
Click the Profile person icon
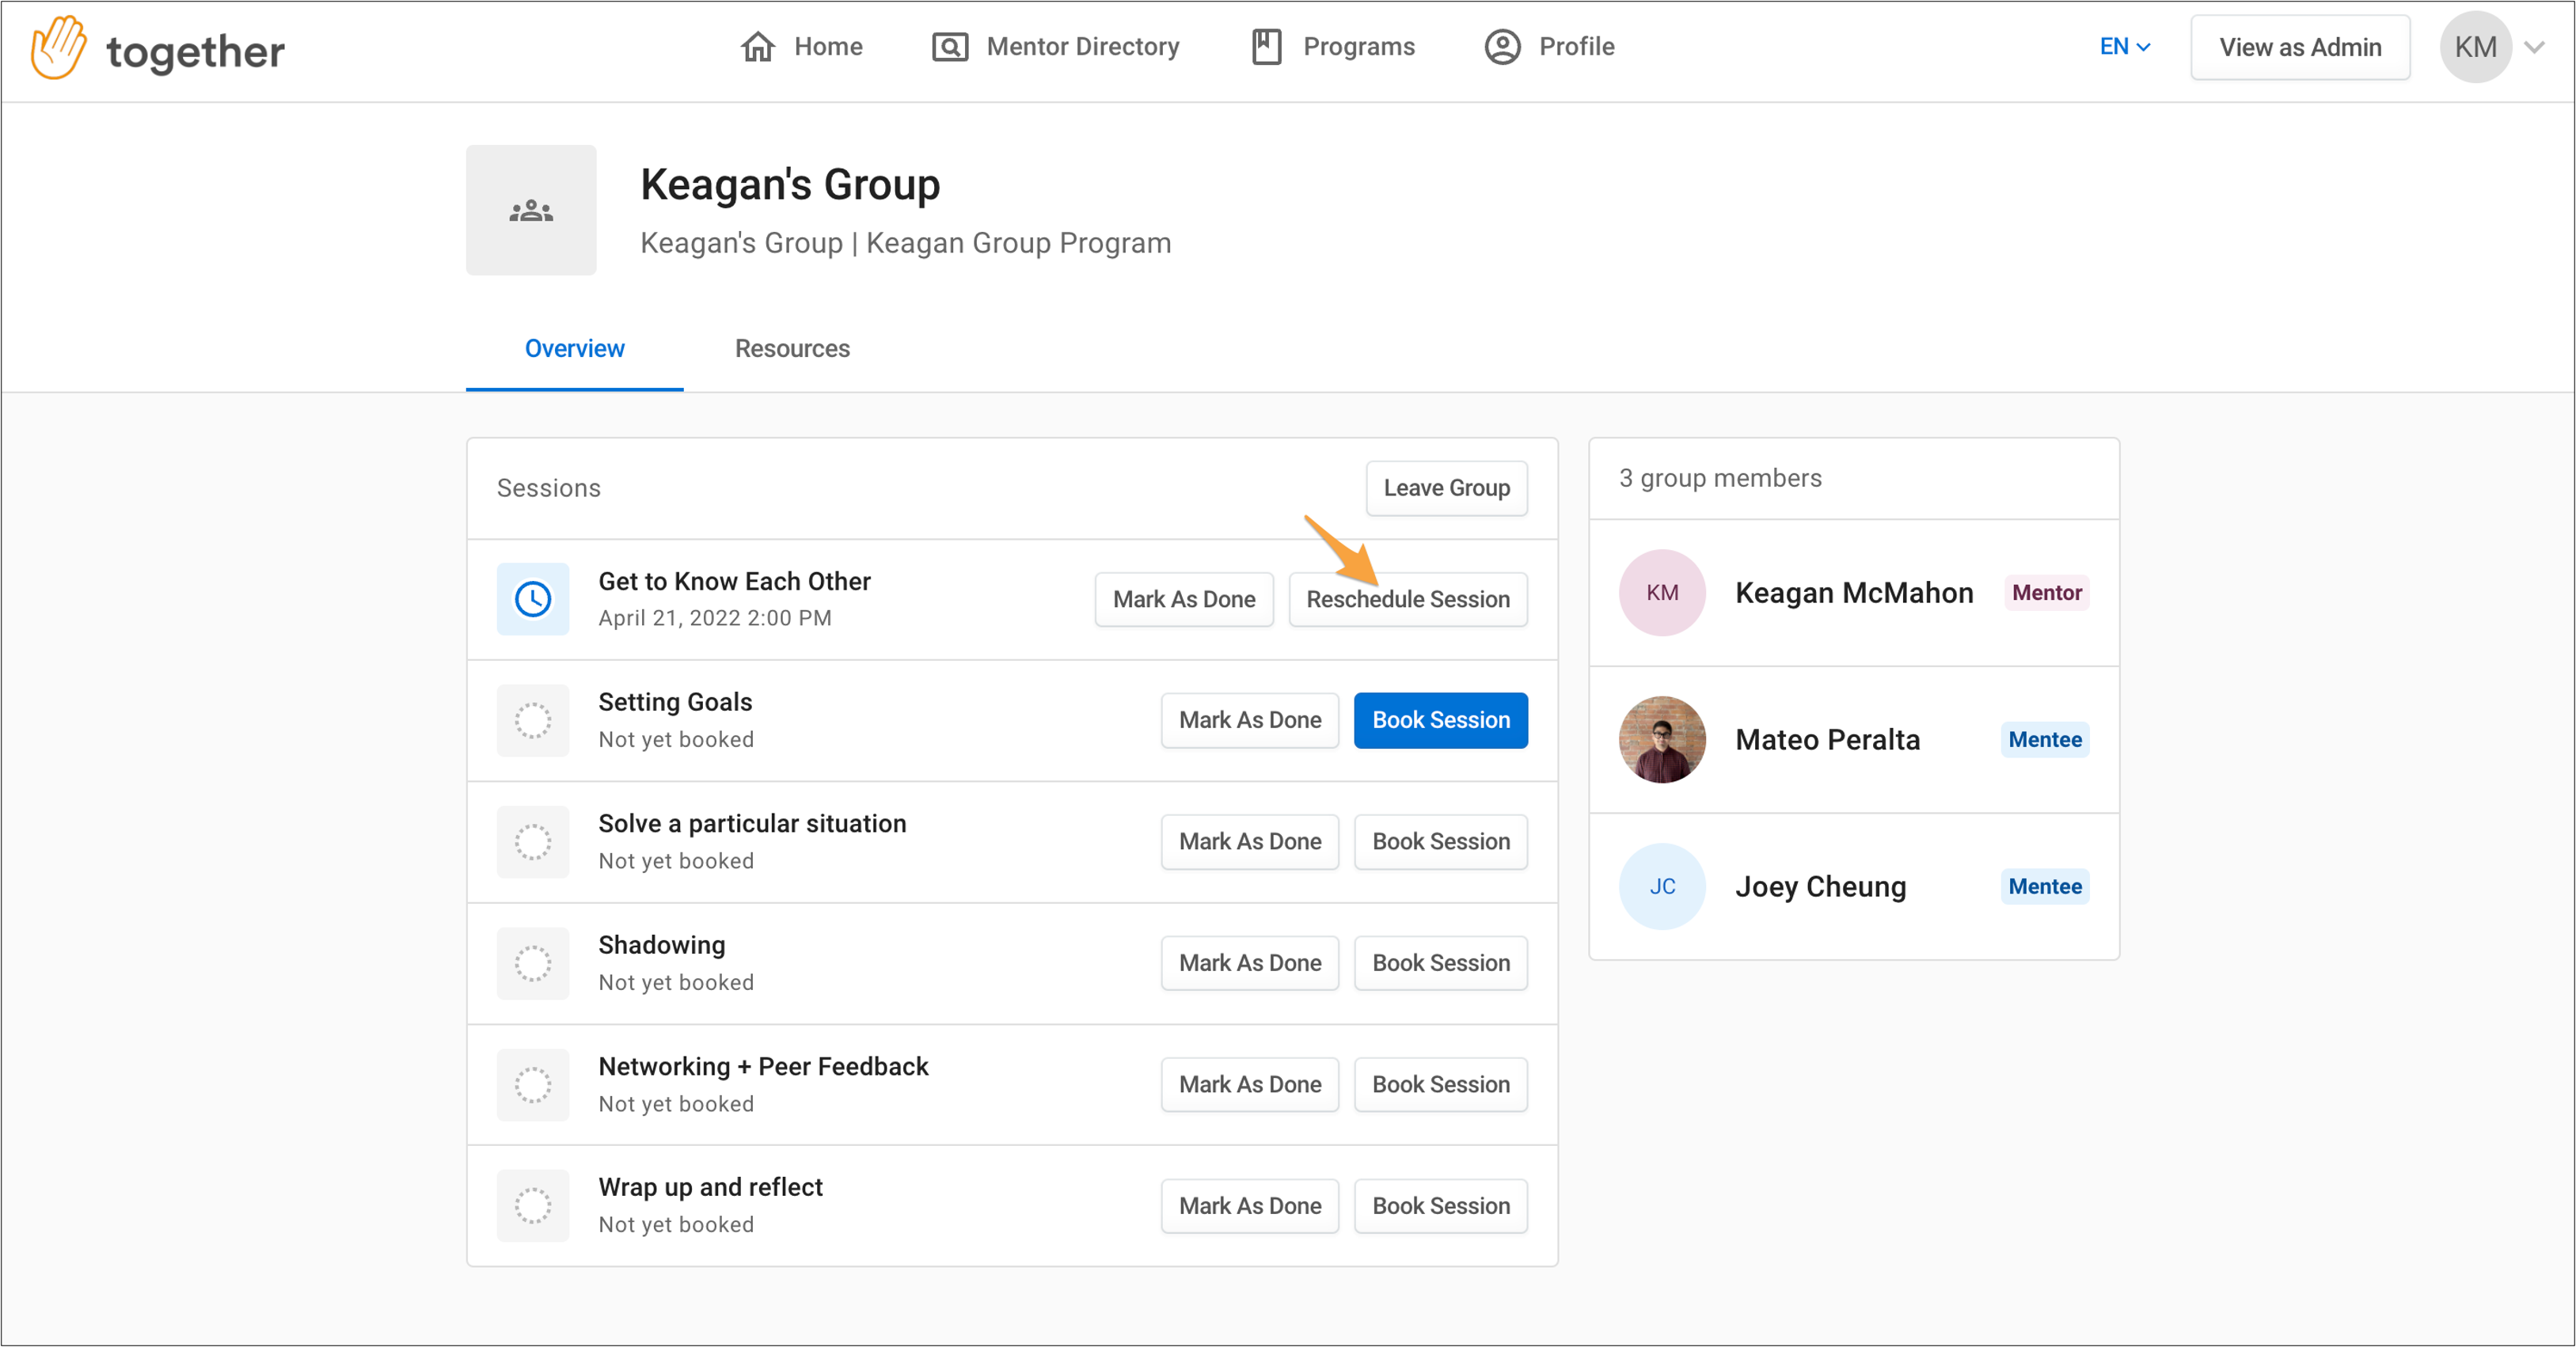1502,47
